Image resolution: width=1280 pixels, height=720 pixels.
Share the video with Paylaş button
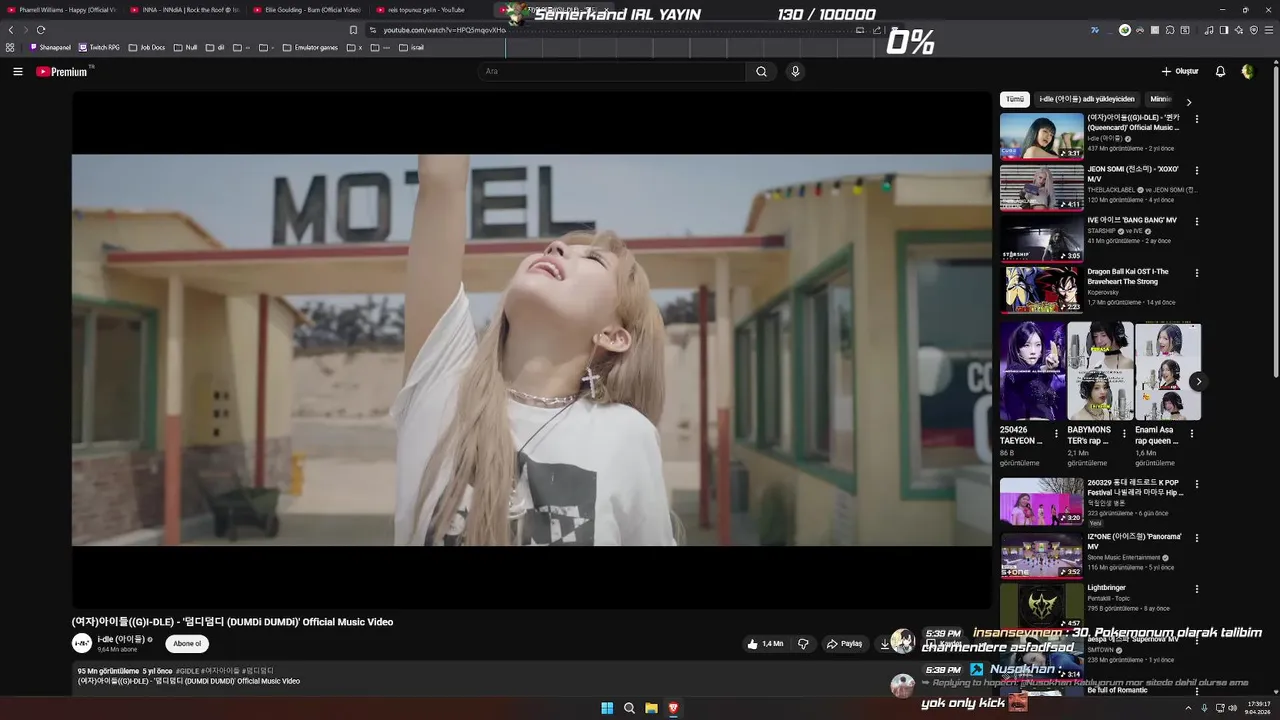pos(844,644)
